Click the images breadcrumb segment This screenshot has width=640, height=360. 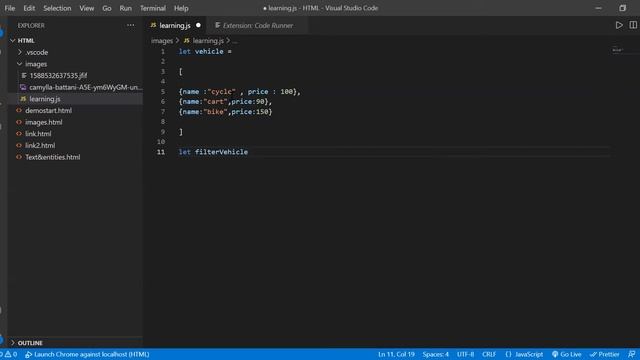162,41
